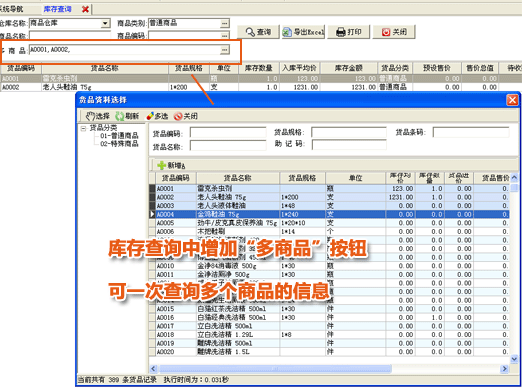Click 库存数量 column header in main table
This screenshot has width=522, height=389.
point(259,68)
